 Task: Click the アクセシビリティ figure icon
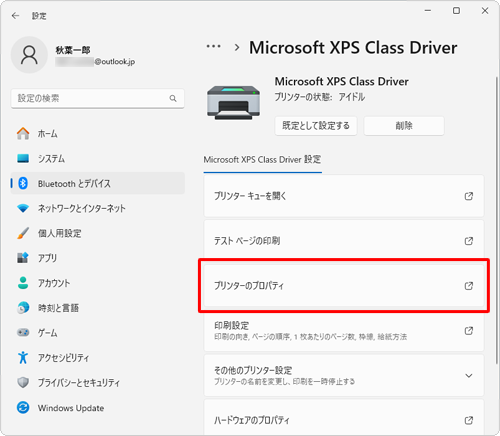[23, 357]
